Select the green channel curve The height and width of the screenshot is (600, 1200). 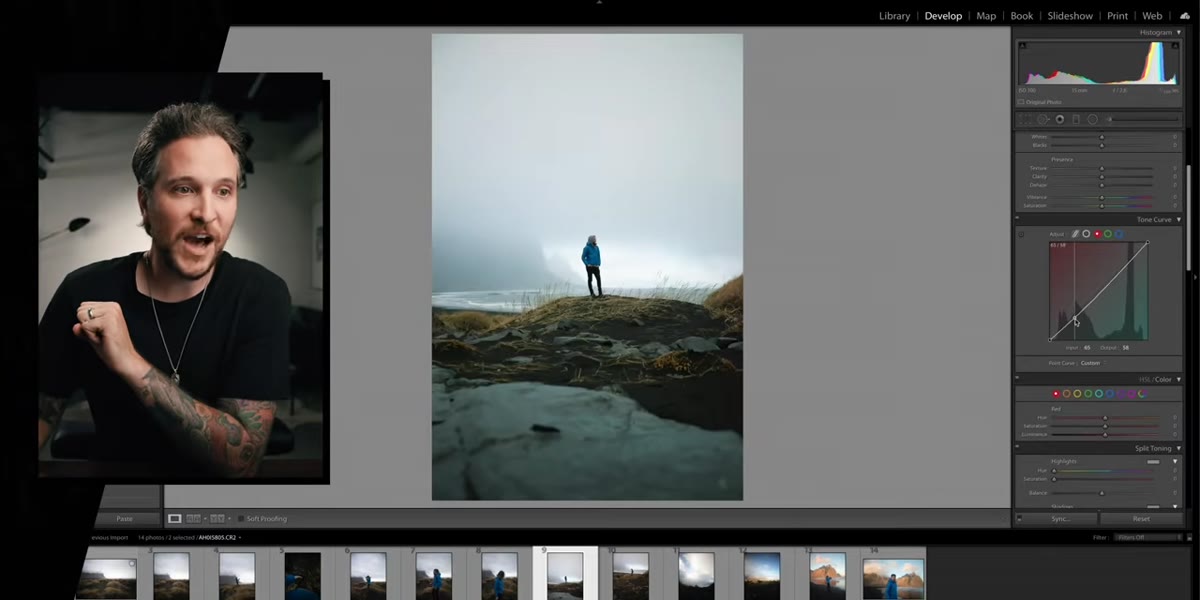click(1108, 234)
